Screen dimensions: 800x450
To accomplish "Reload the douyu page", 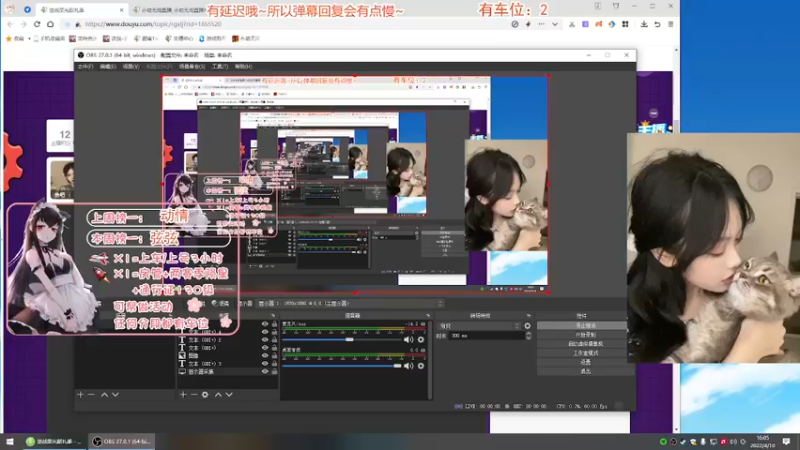I will tap(37, 24).
